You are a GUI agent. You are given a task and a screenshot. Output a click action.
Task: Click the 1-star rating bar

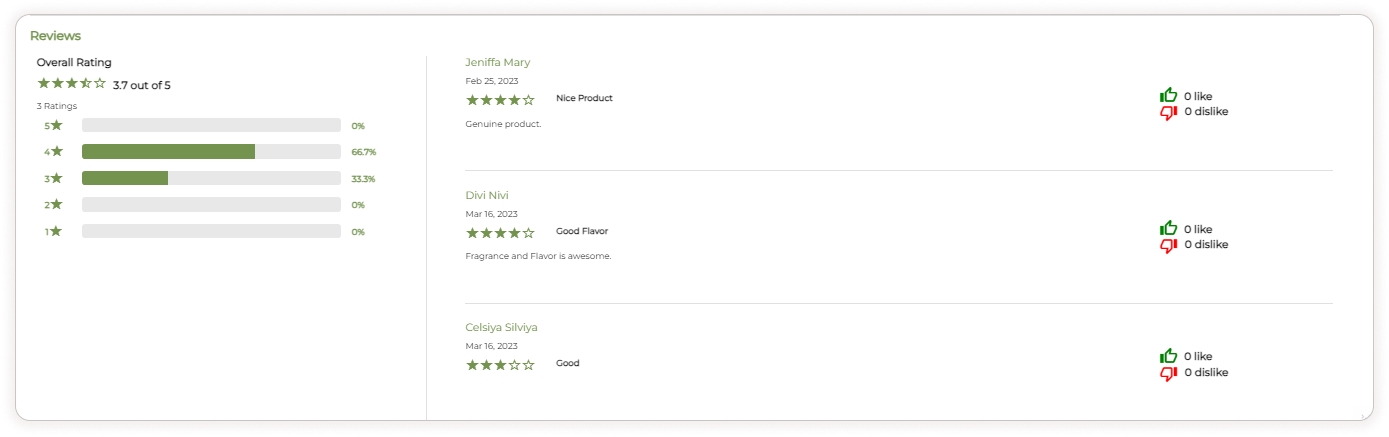point(211,231)
